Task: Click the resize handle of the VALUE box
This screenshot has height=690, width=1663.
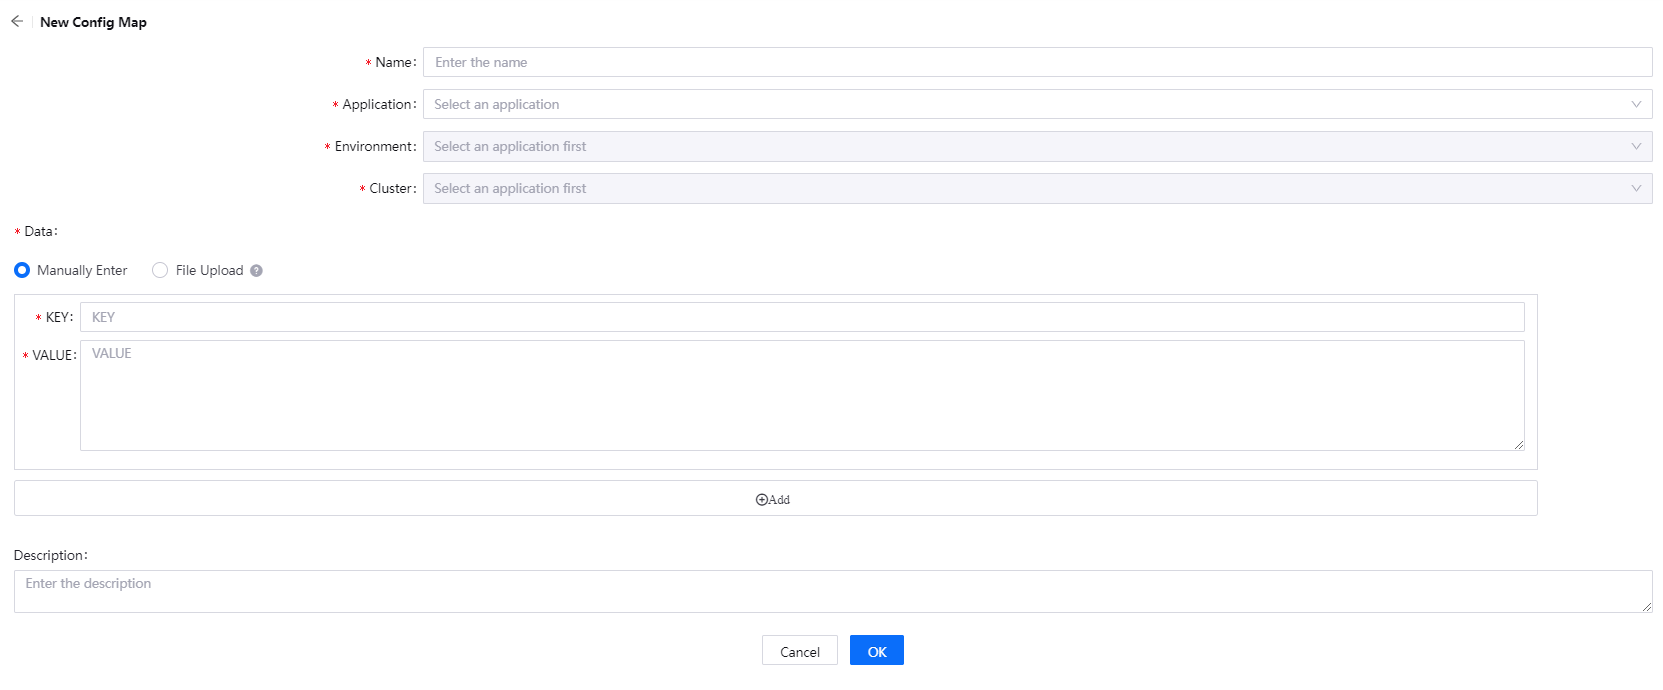Action: (x=1518, y=445)
